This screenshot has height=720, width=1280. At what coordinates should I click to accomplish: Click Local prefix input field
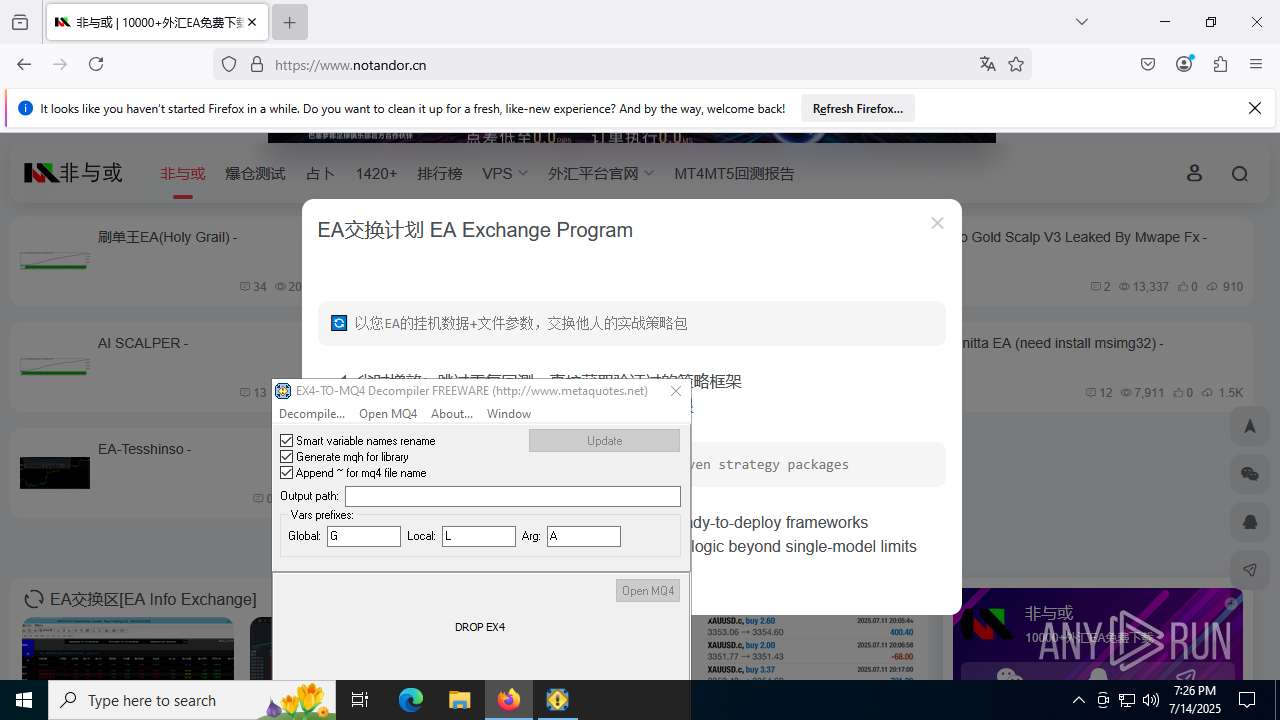pyautogui.click(x=479, y=536)
